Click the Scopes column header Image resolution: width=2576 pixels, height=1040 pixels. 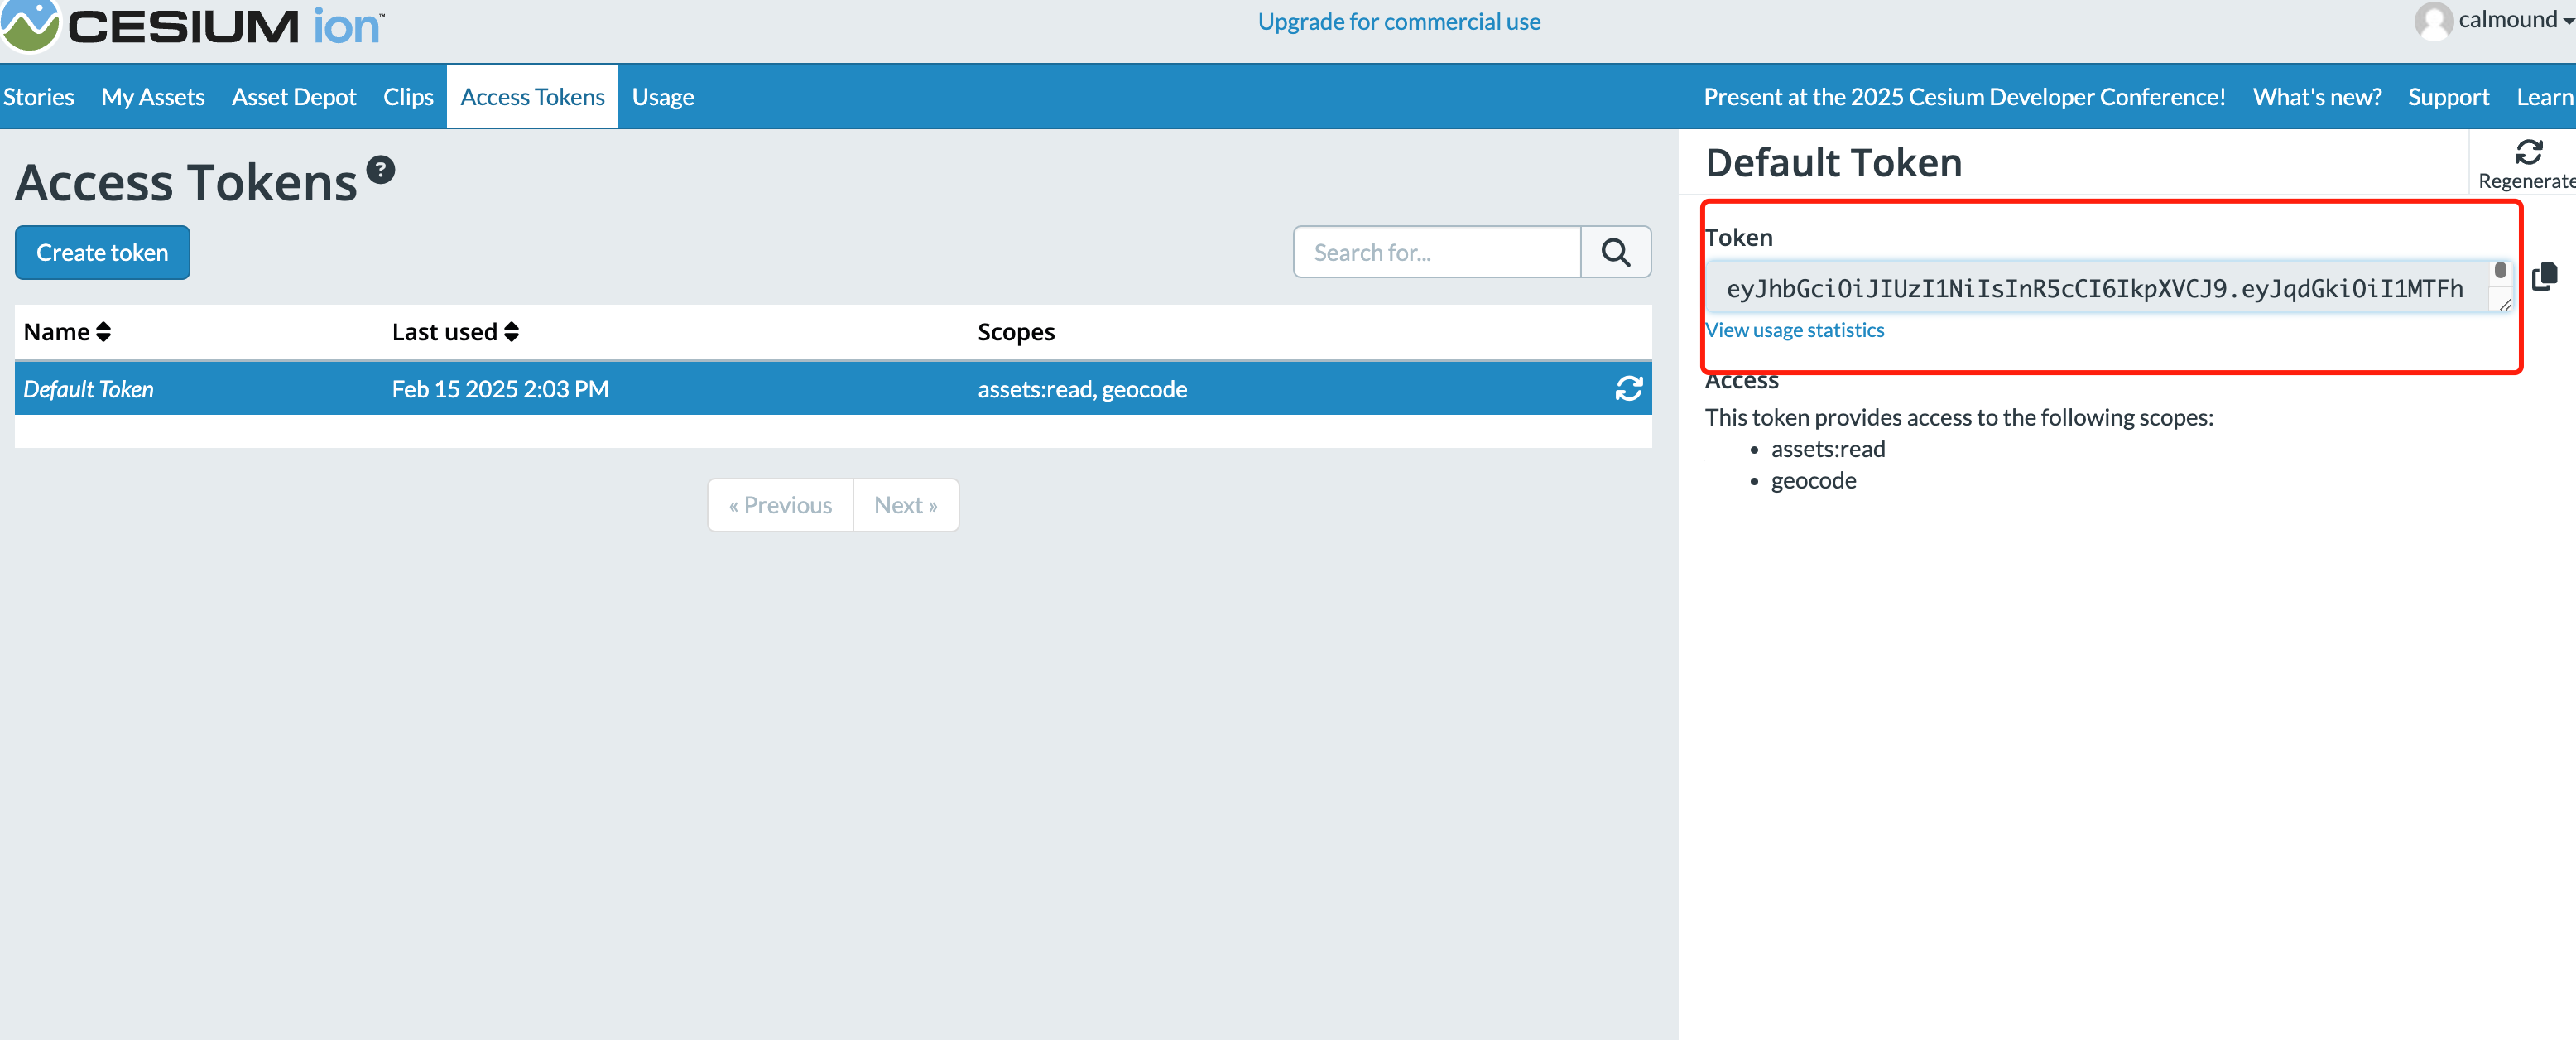pyautogui.click(x=1016, y=332)
